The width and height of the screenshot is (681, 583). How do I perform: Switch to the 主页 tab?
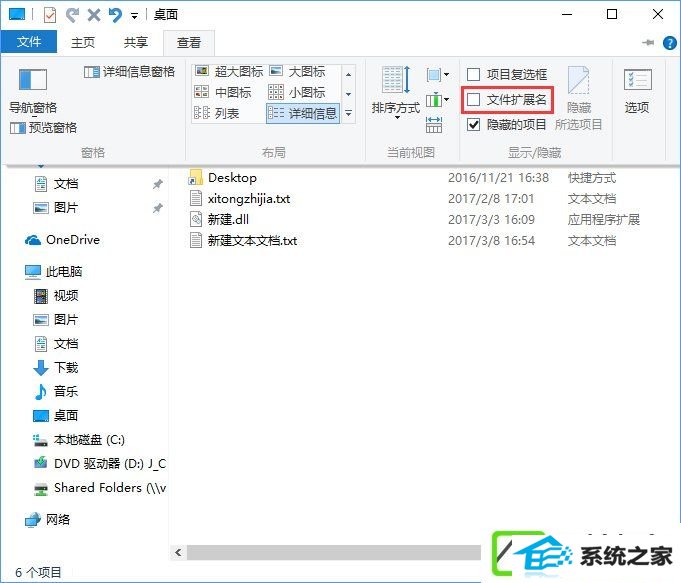click(83, 43)
